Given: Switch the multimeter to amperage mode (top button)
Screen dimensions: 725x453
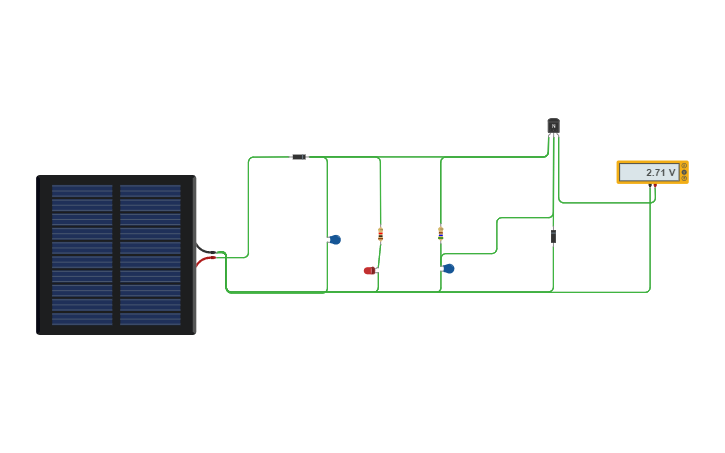Looking at the screenshot, I should pyautogui.click(x=684, y=165).
